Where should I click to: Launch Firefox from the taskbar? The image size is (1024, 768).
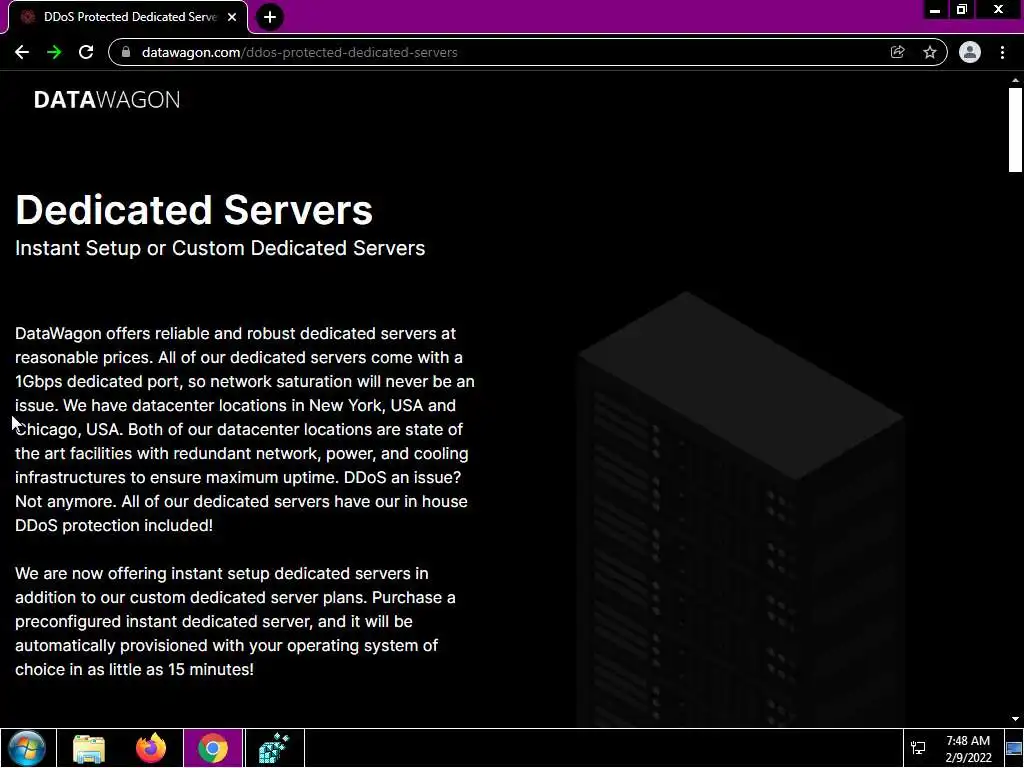(x=151, y=748)
